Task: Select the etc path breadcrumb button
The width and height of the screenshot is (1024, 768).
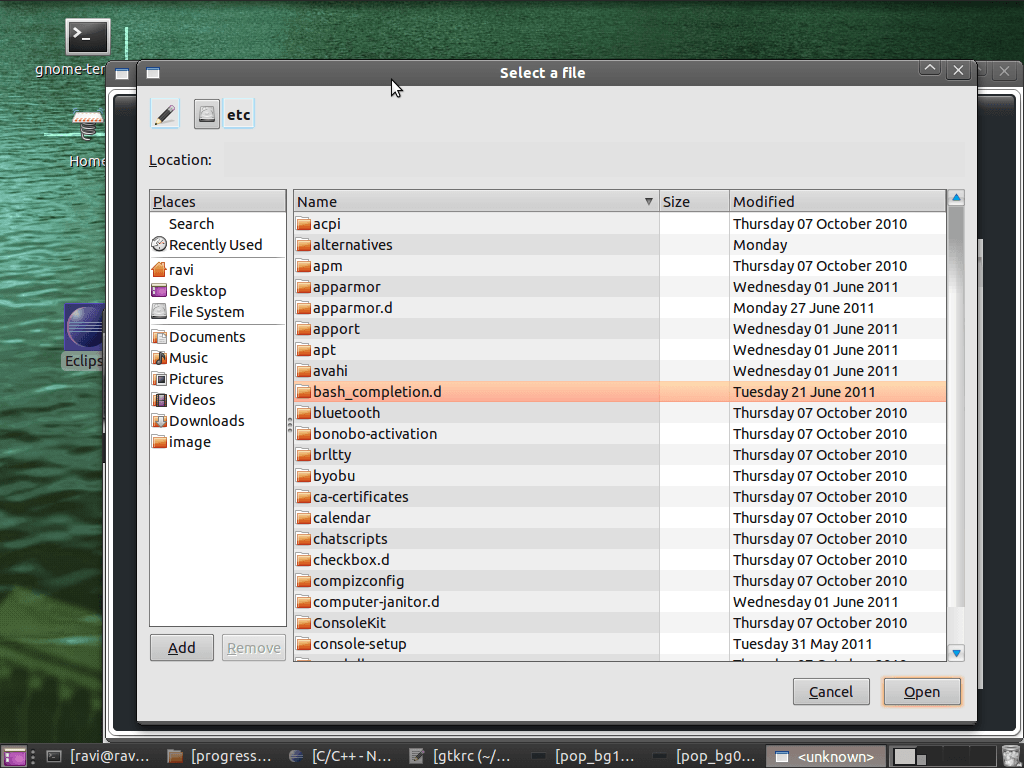Action: (x=238, y=114)
